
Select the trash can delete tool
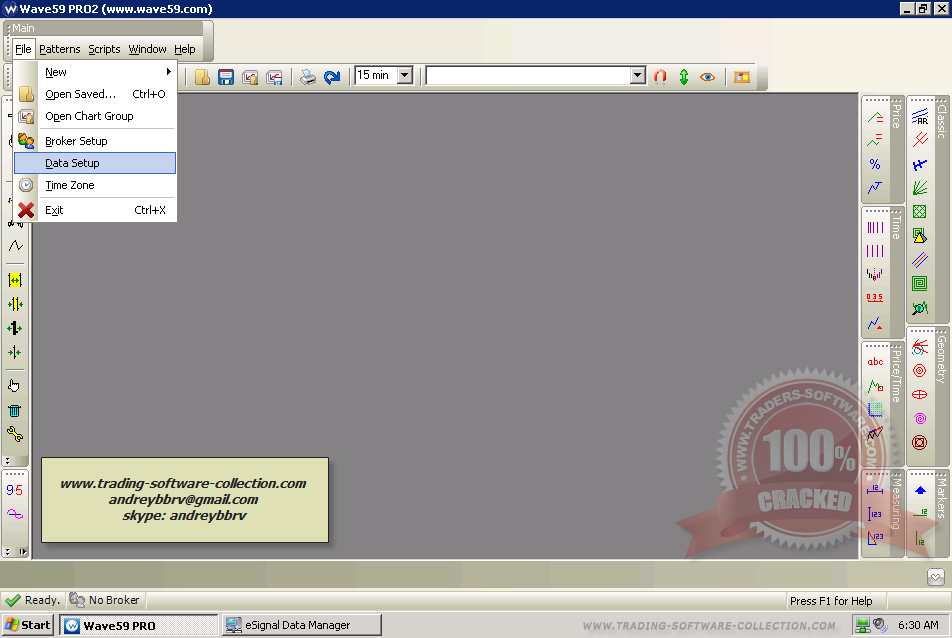coord(15,409)
